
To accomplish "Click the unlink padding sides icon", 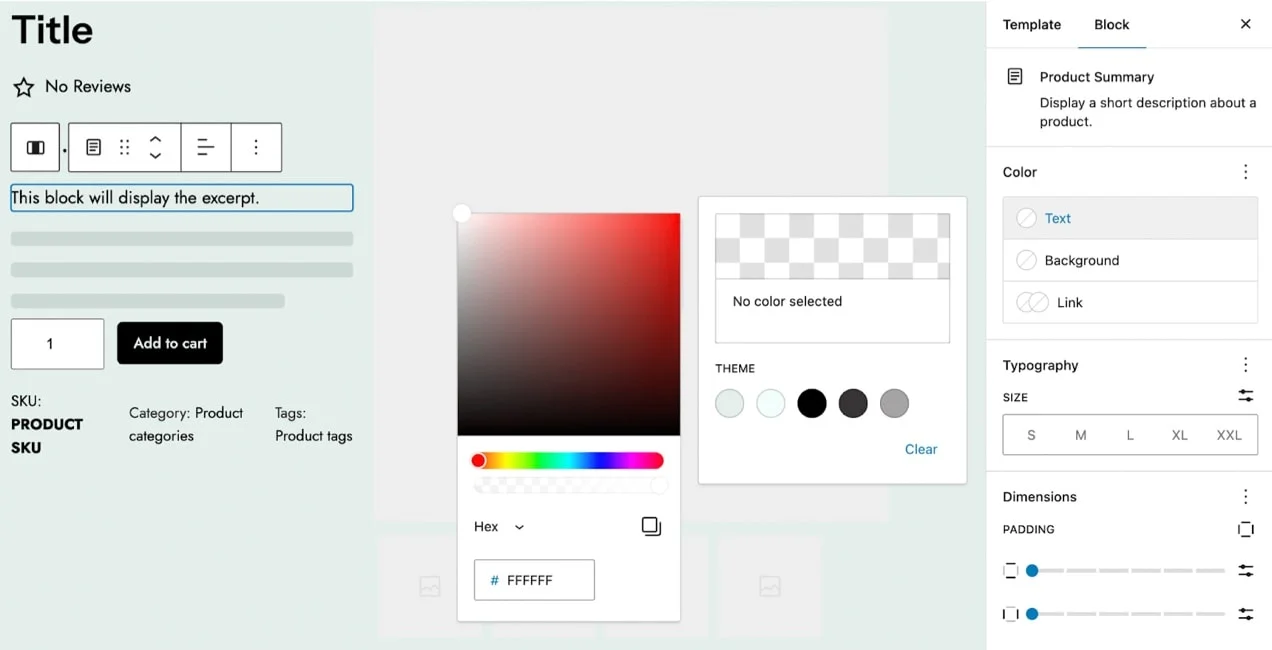I will 1245,529.
